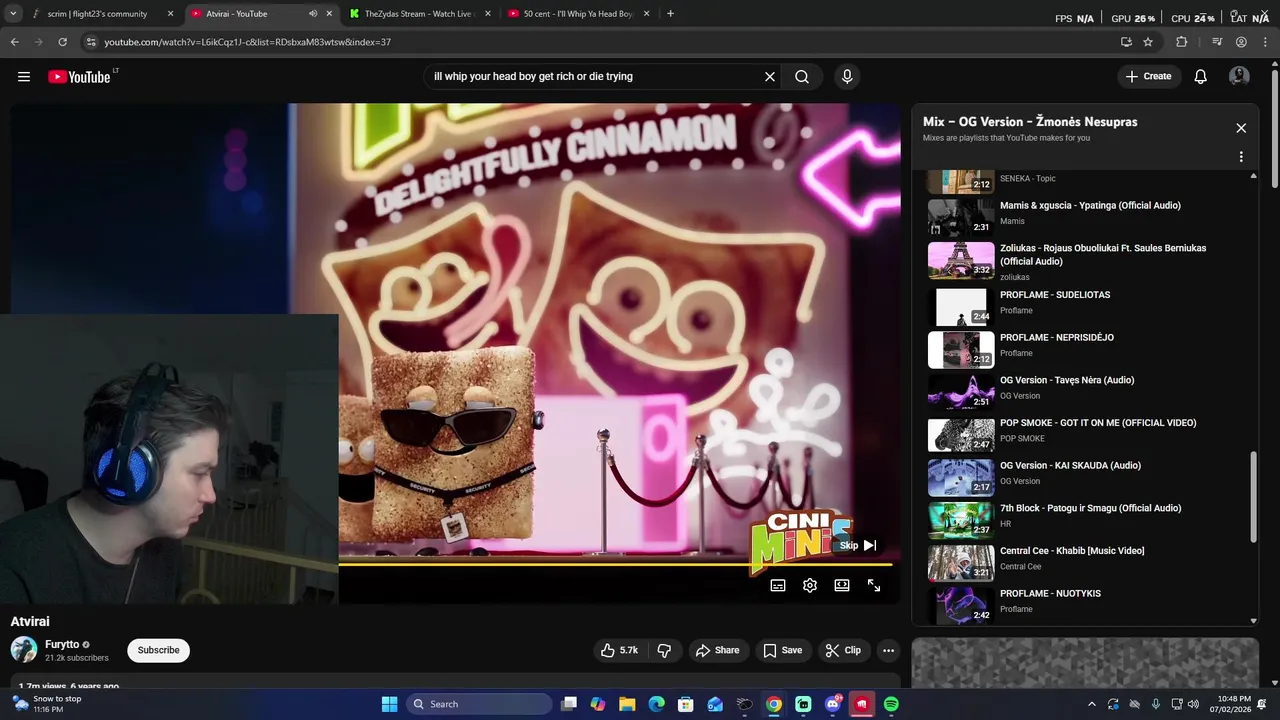The width and height of the screenshot is (1280, 720).
Task: Click the yellow ad progress bar
Action: 614,564
